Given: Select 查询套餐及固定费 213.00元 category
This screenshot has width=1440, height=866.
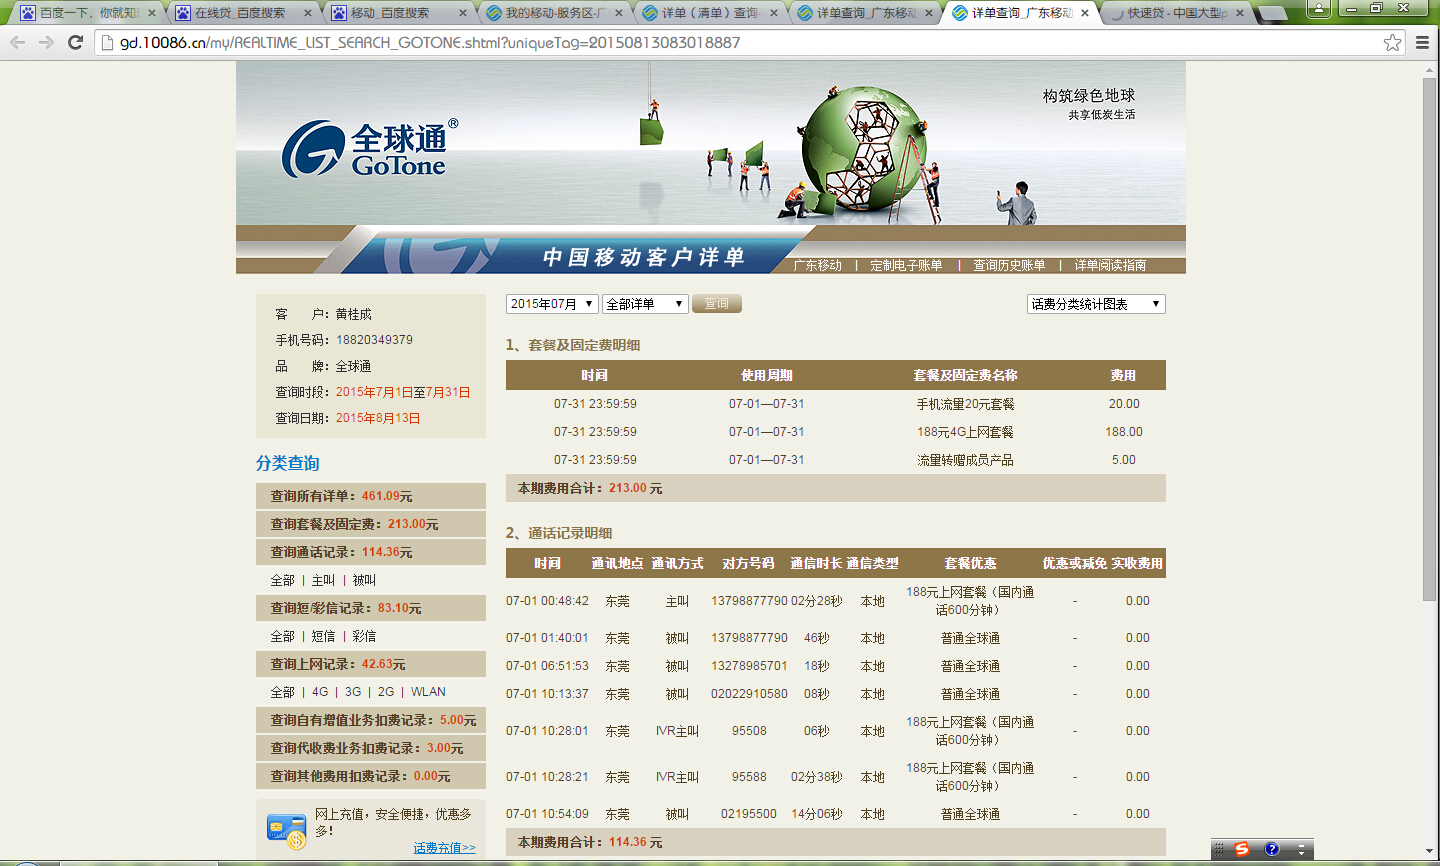Looking at the screenshot, I should pos(371,524).
